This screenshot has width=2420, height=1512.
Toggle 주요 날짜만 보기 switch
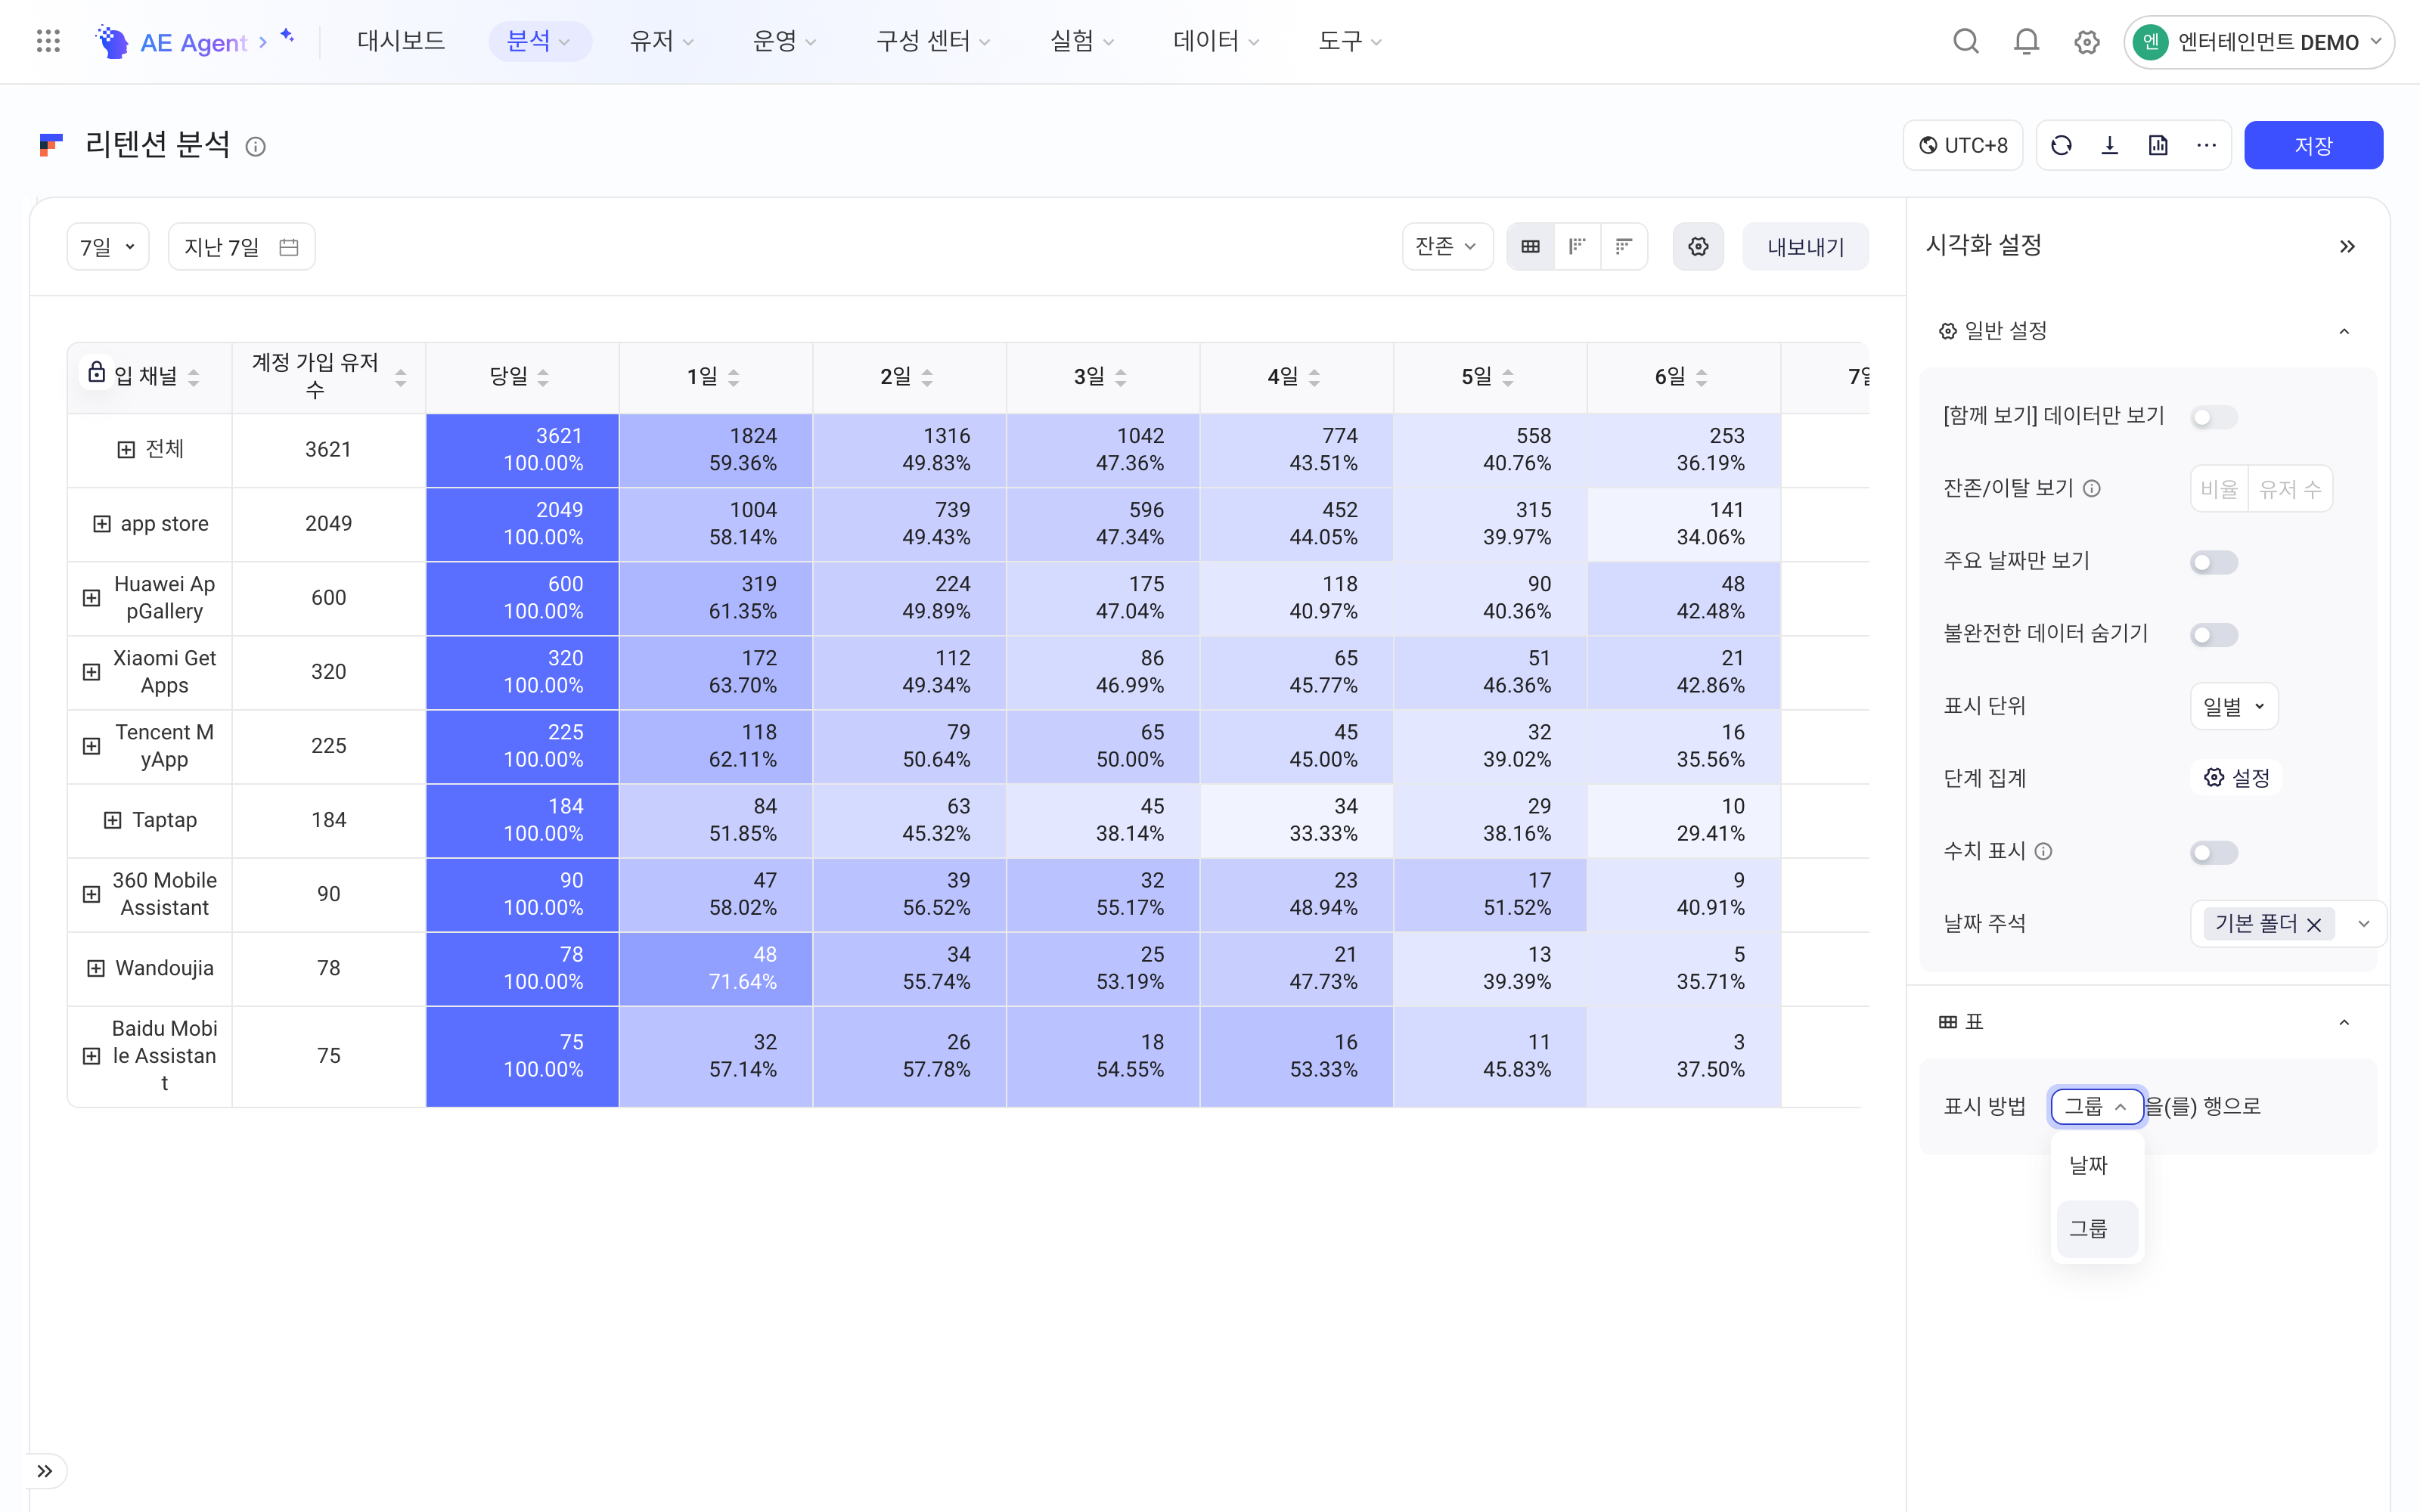click(2213, 562)
